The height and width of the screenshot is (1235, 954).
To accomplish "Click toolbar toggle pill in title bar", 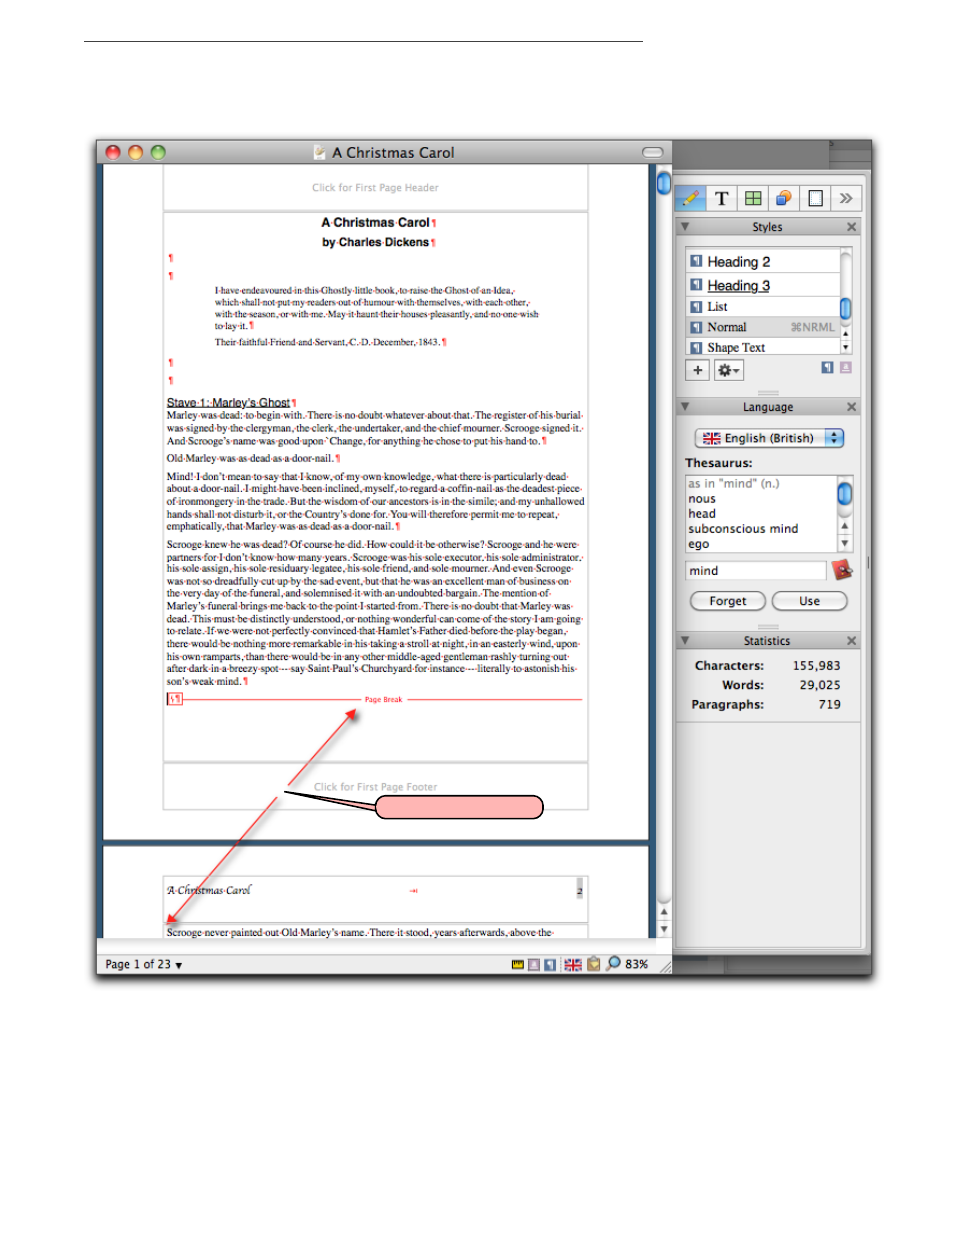I will (653, 152).
